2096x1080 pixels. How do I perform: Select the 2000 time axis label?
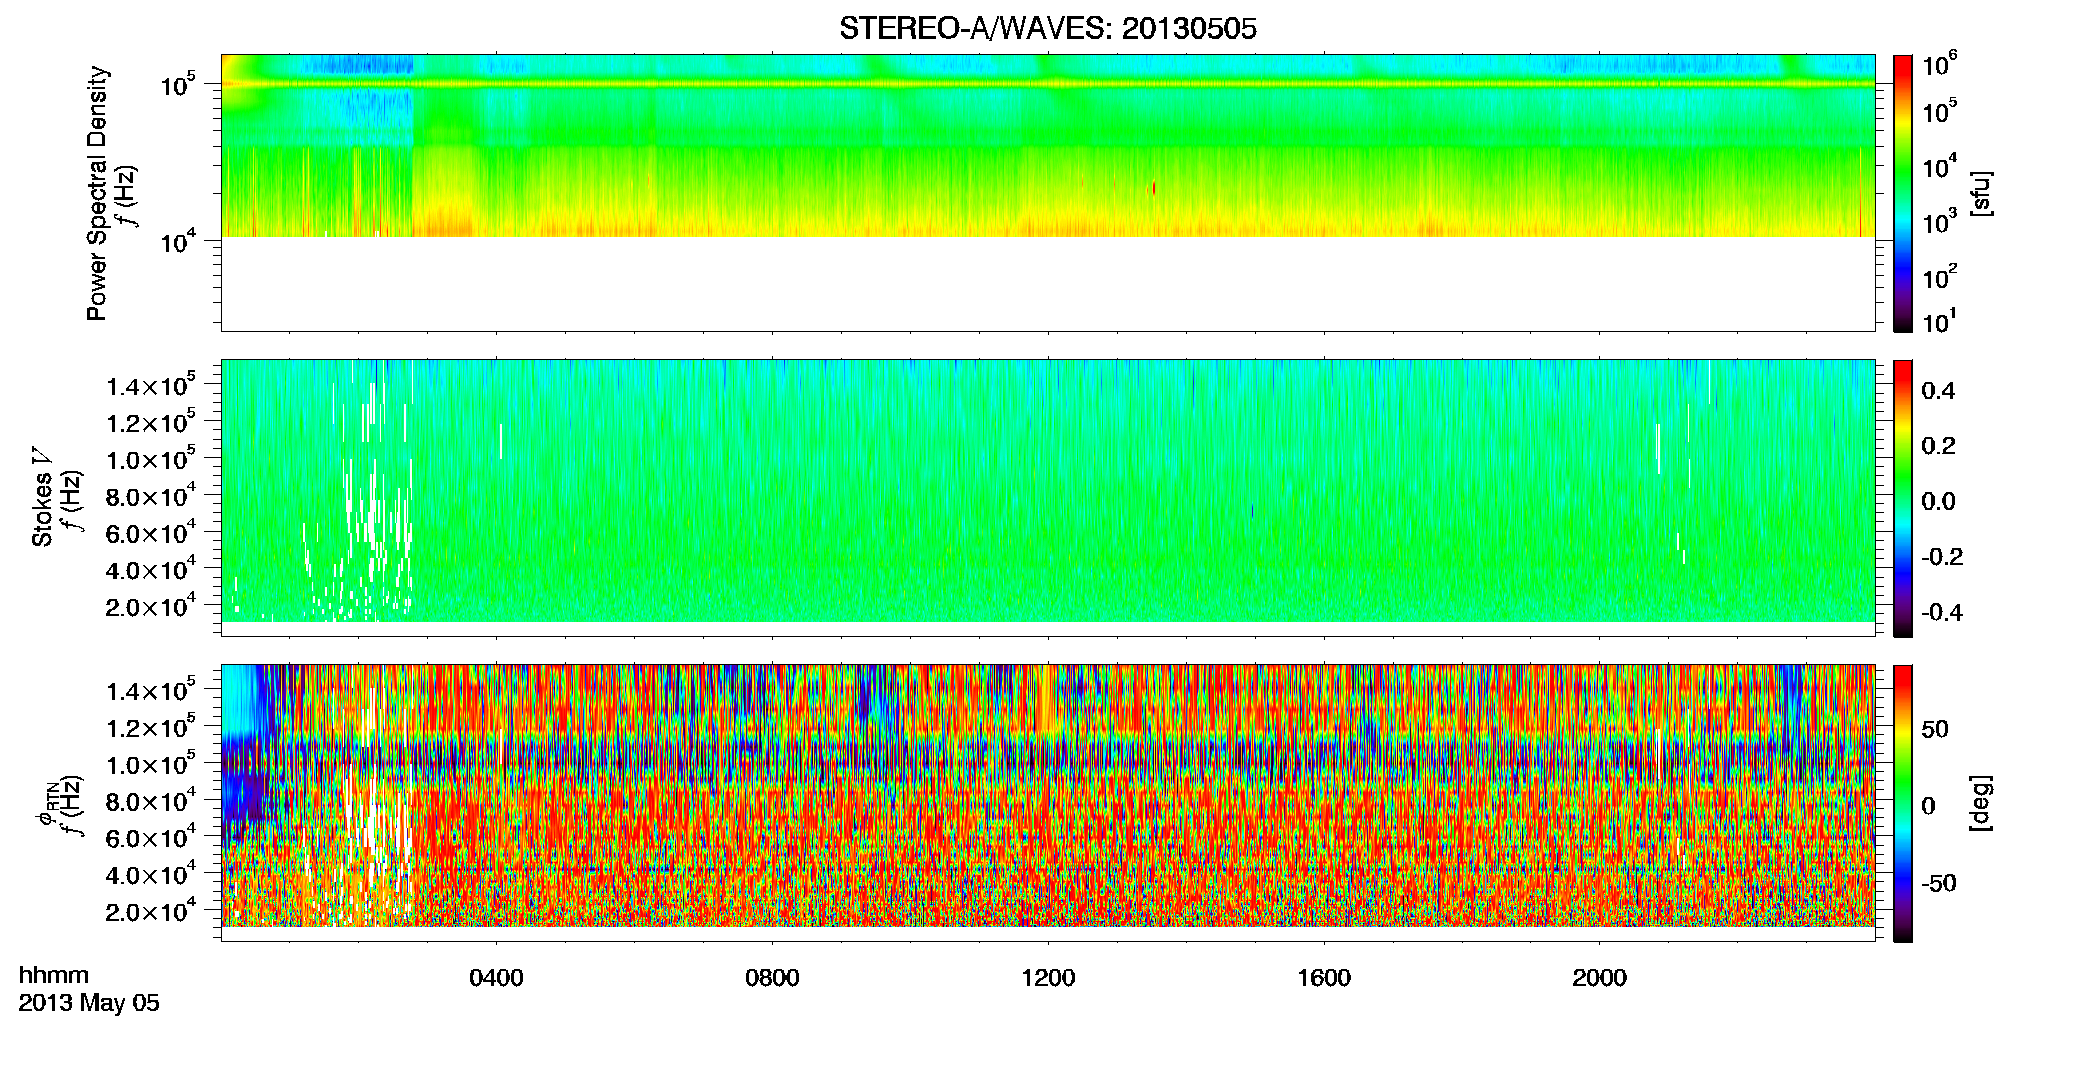1599,978
